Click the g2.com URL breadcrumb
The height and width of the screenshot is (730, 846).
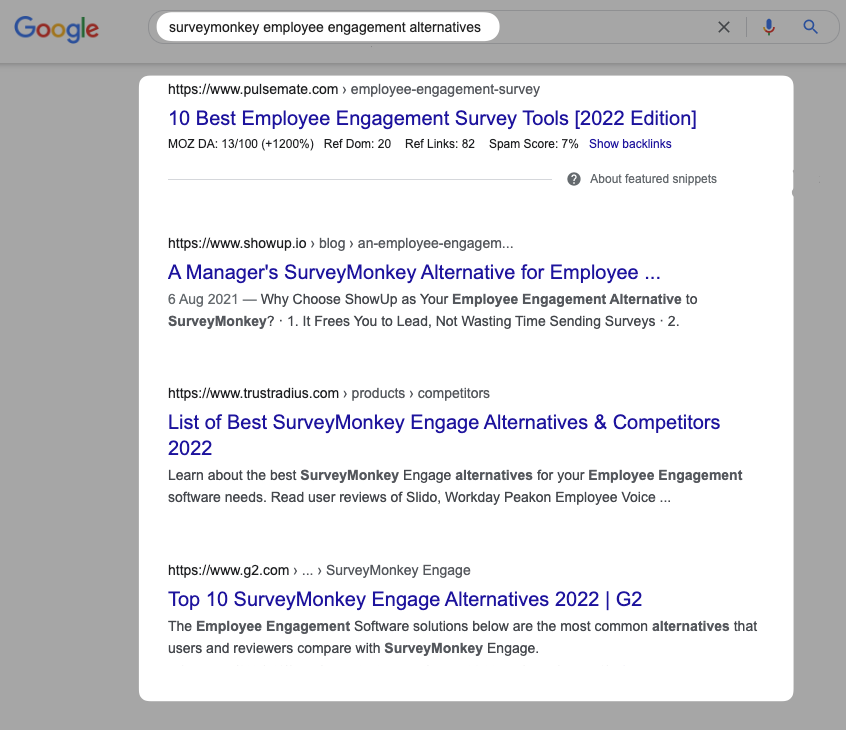[319, 570]
